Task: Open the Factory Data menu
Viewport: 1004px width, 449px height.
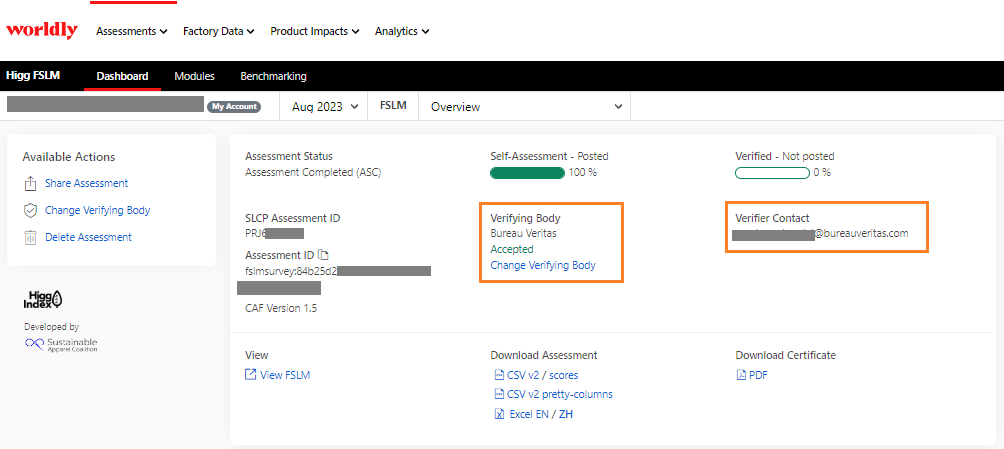Action: click(218, 31)
